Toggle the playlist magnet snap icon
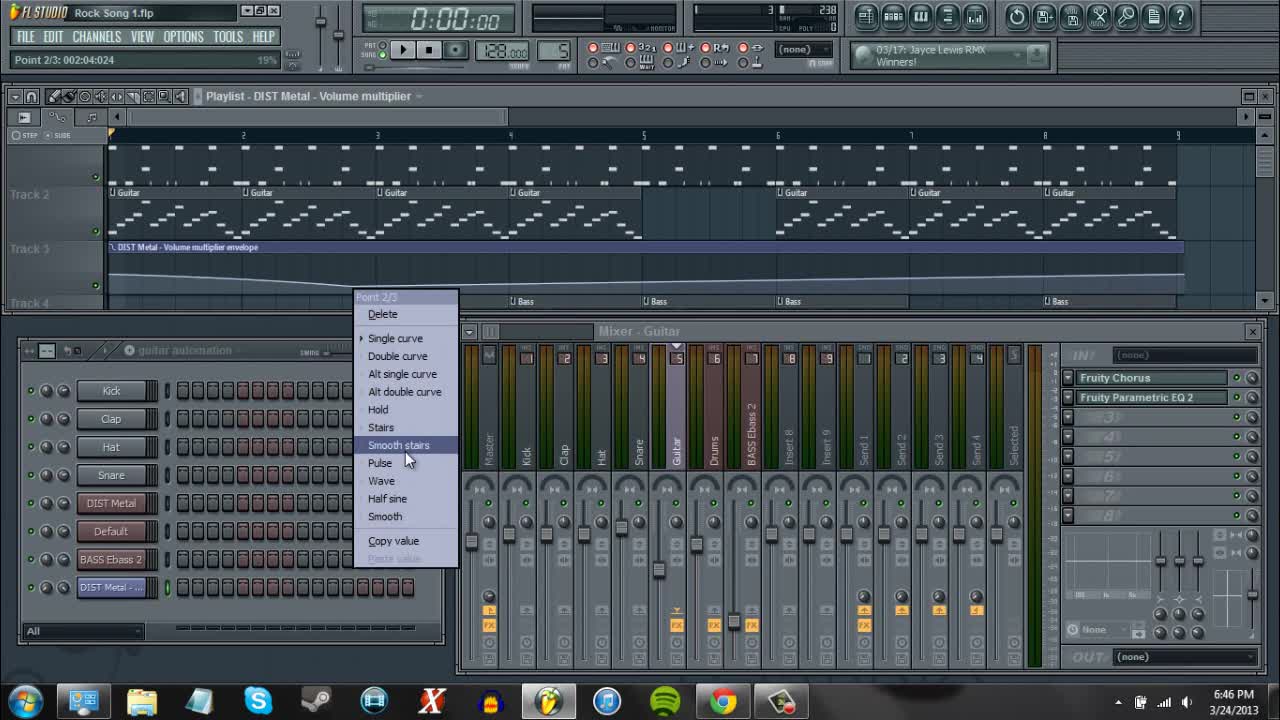The image size is (1280, 720). click(32, 97)
